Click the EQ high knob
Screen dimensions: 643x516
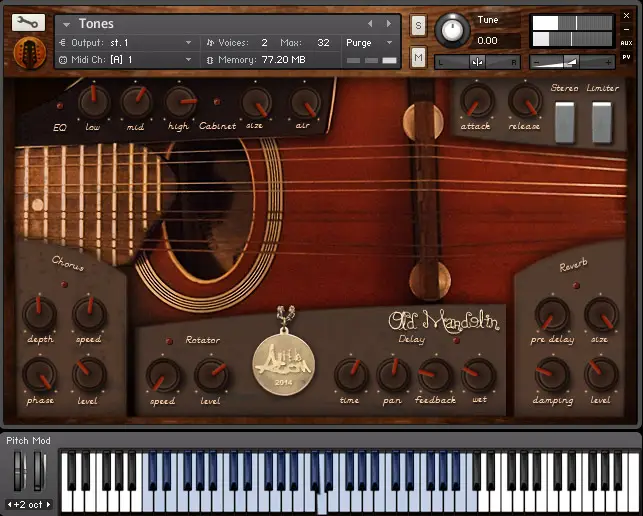[x=180, y=103]
